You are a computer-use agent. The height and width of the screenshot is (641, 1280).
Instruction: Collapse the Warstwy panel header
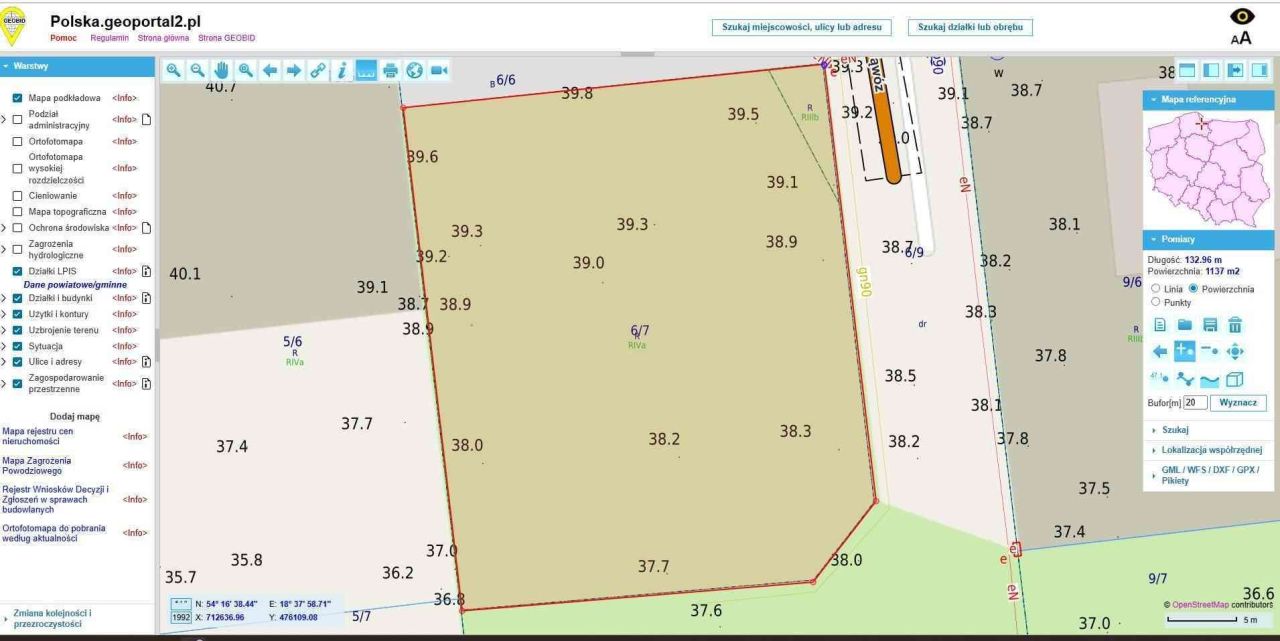click(x=78, y=66)
